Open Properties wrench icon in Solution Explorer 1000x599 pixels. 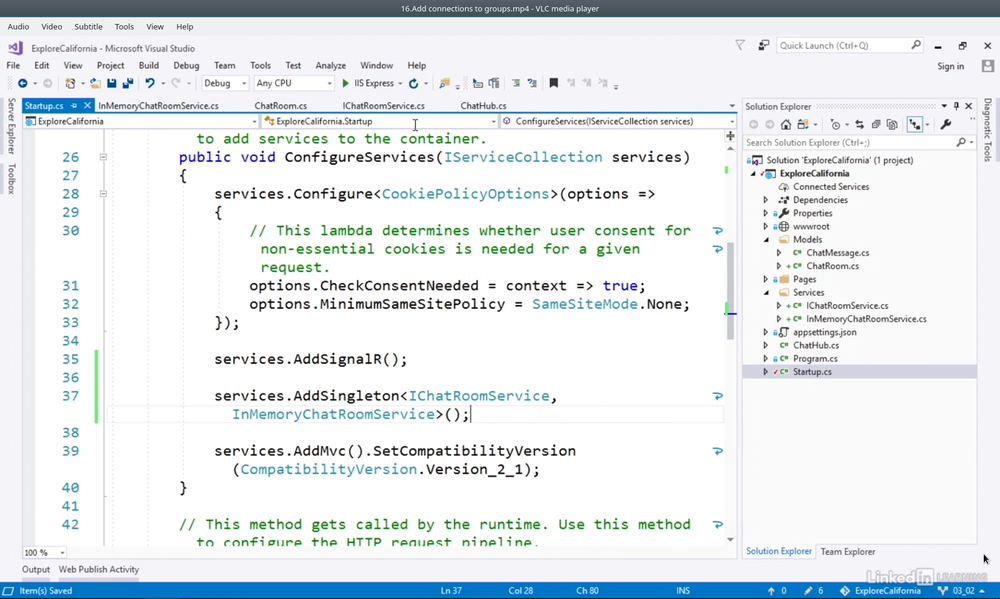click(x=946, y=125)
